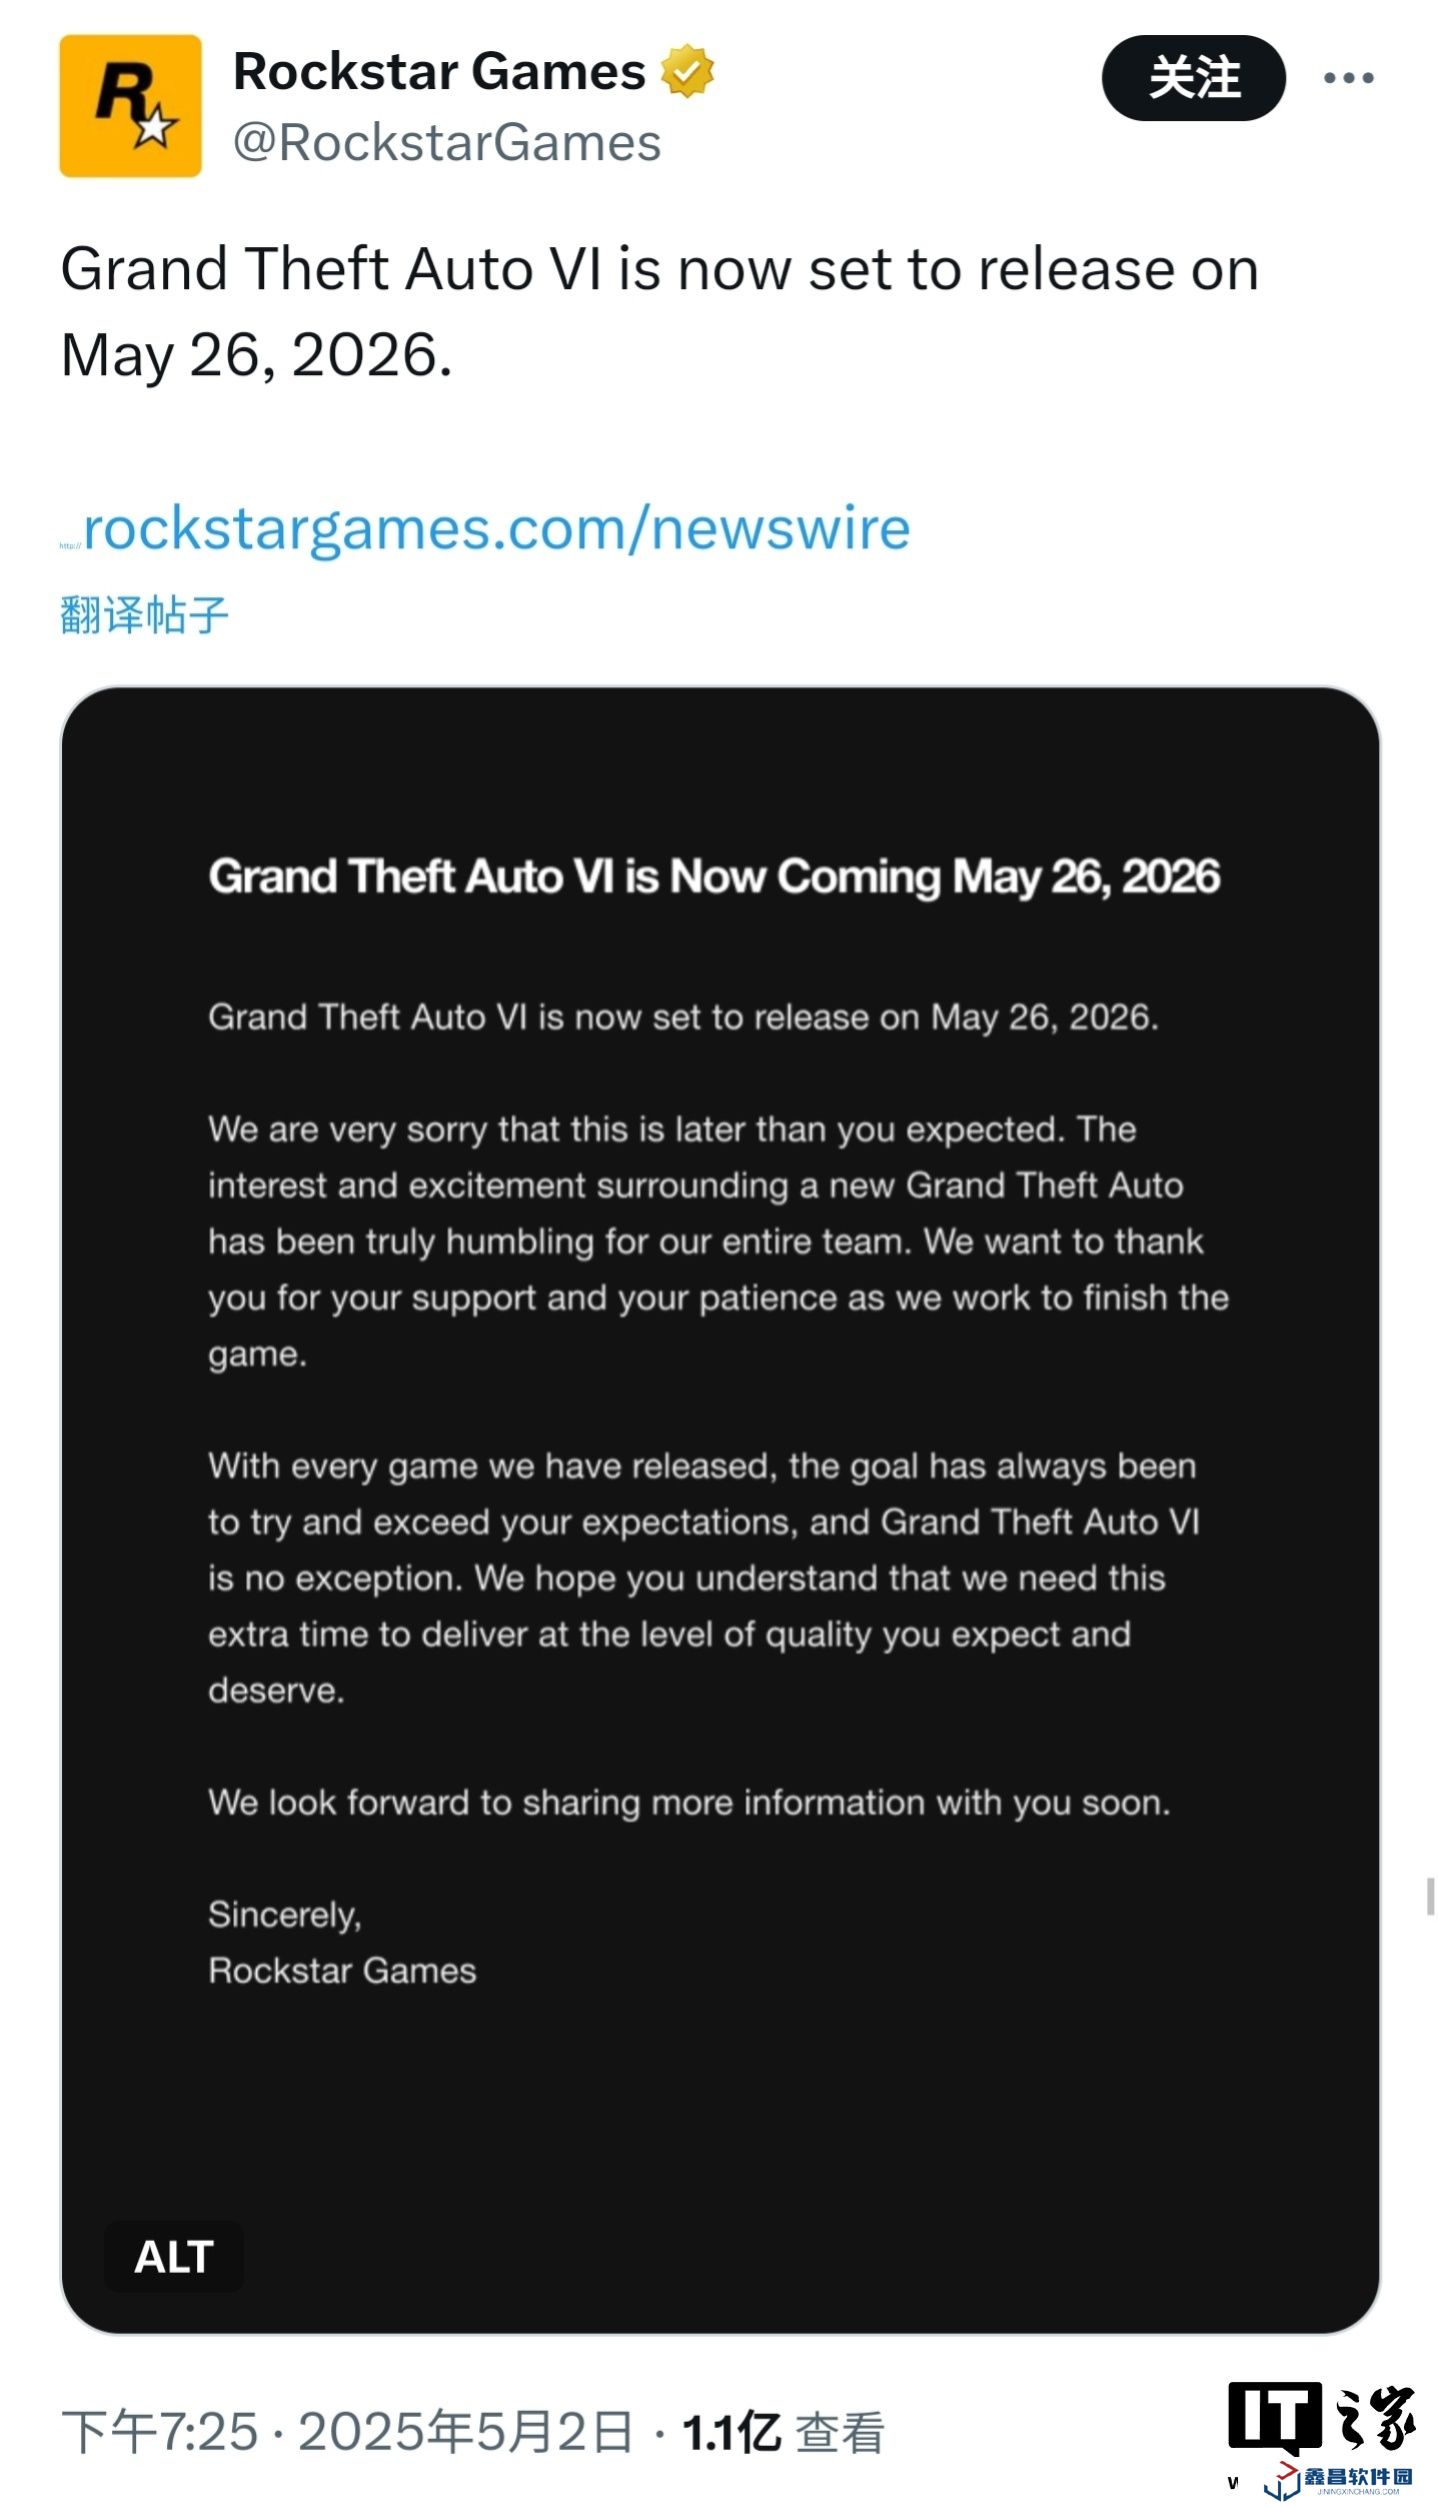1438x2507 pixels.
Task: Click the 'We look forward to sharing' line
Action: pos(689,1802)
